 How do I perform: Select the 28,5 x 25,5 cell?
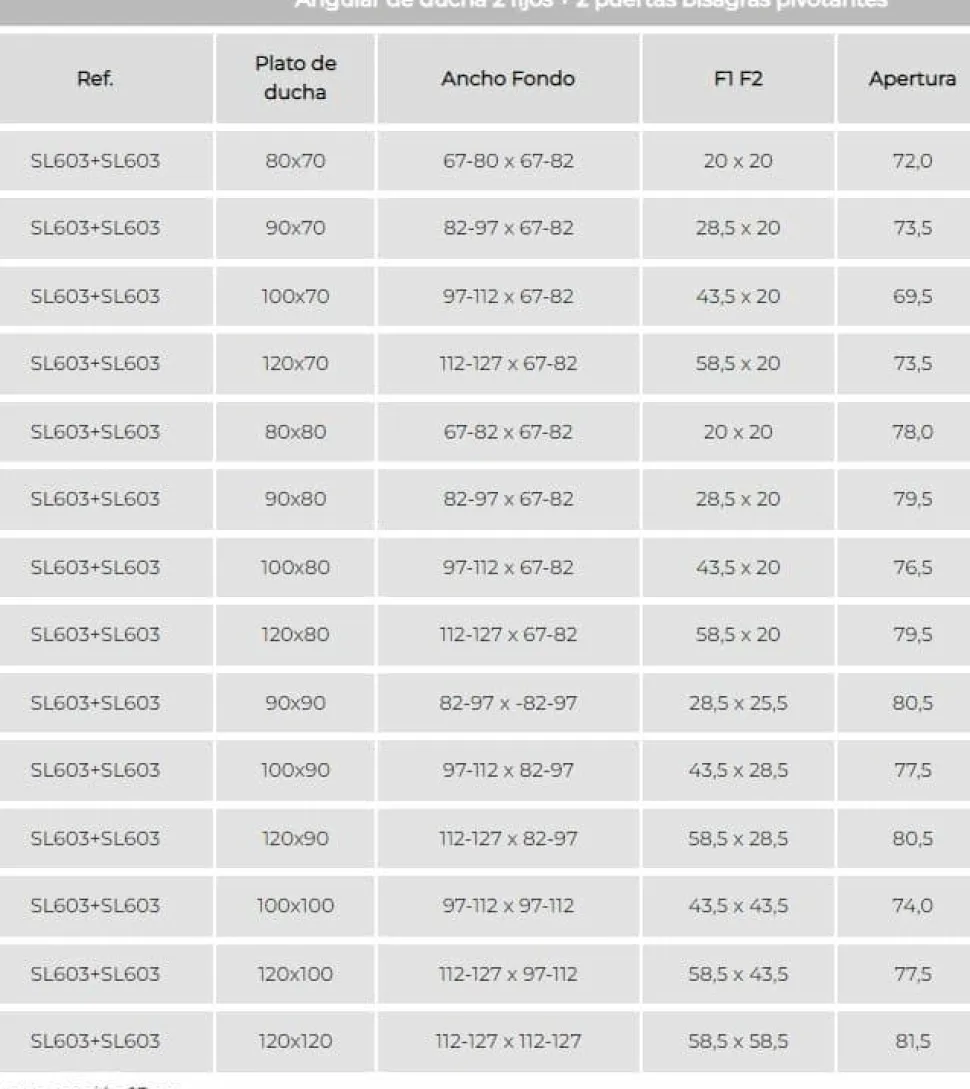(x=737, y=703)
